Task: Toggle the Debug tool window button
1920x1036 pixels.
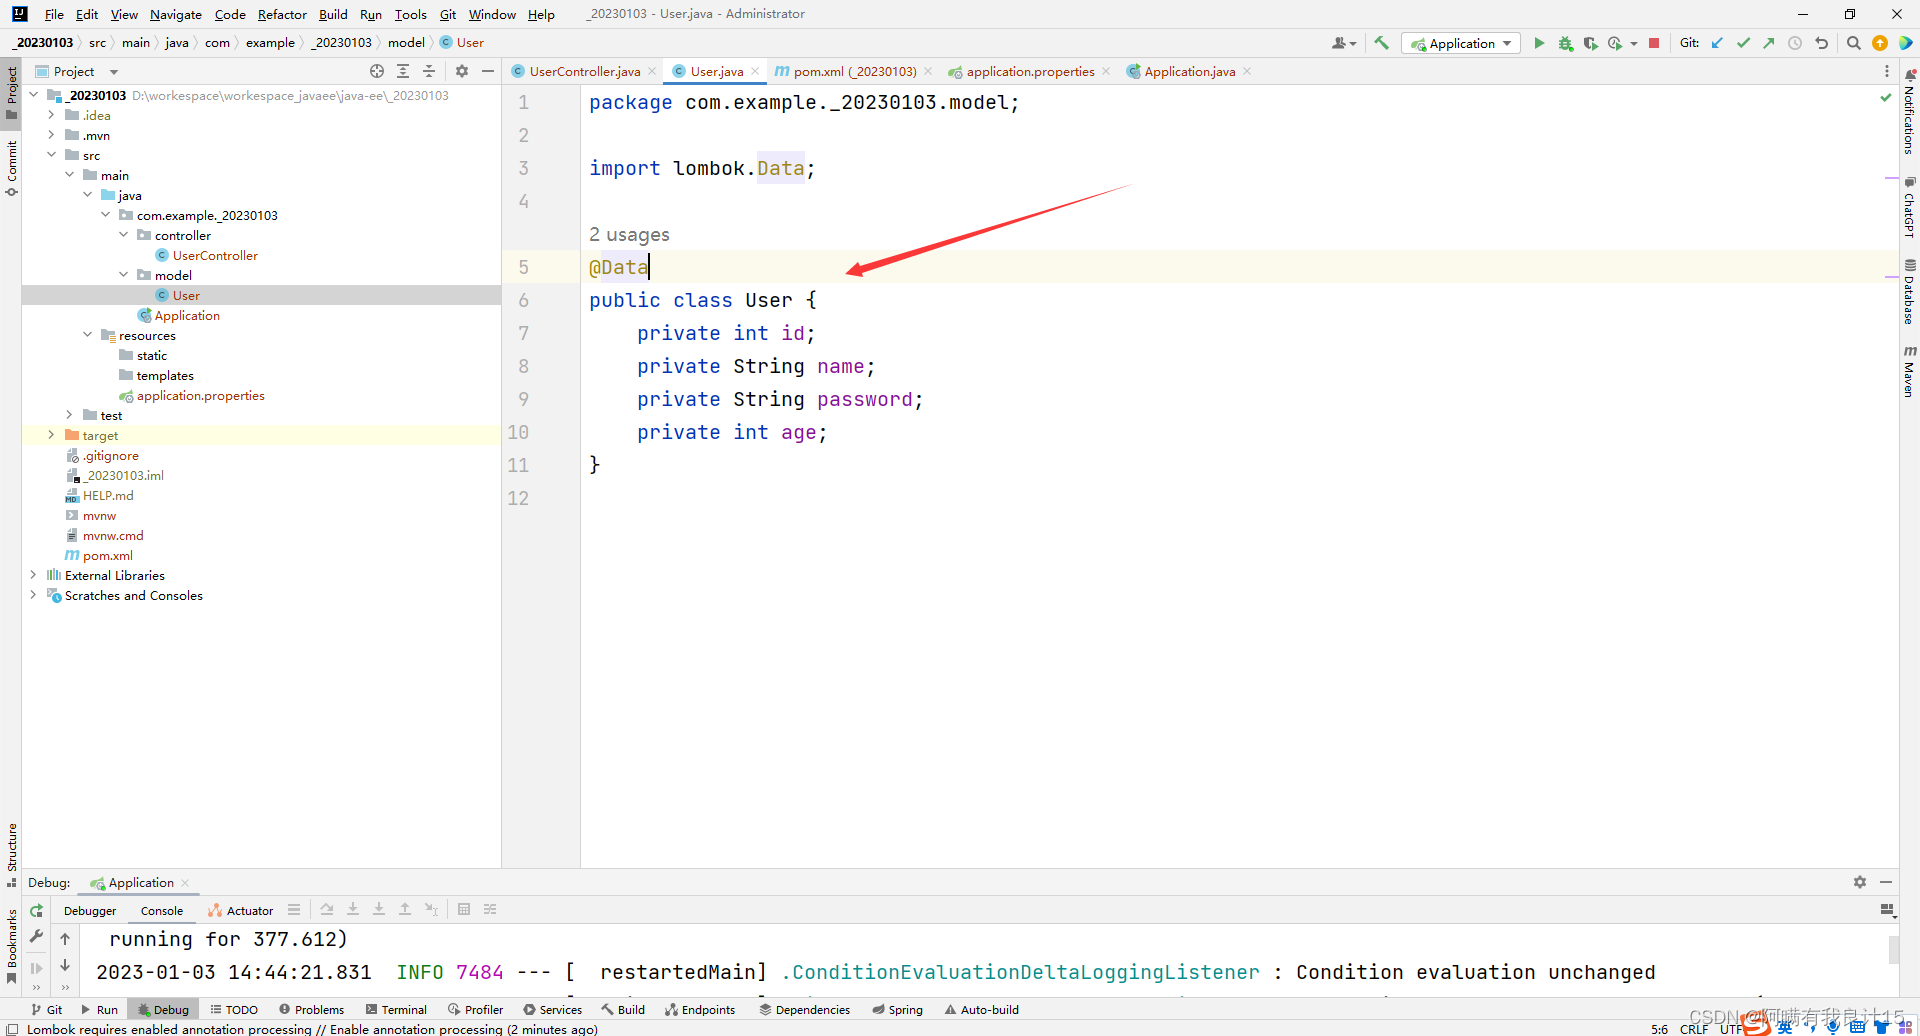Action: pos(163,1010)
